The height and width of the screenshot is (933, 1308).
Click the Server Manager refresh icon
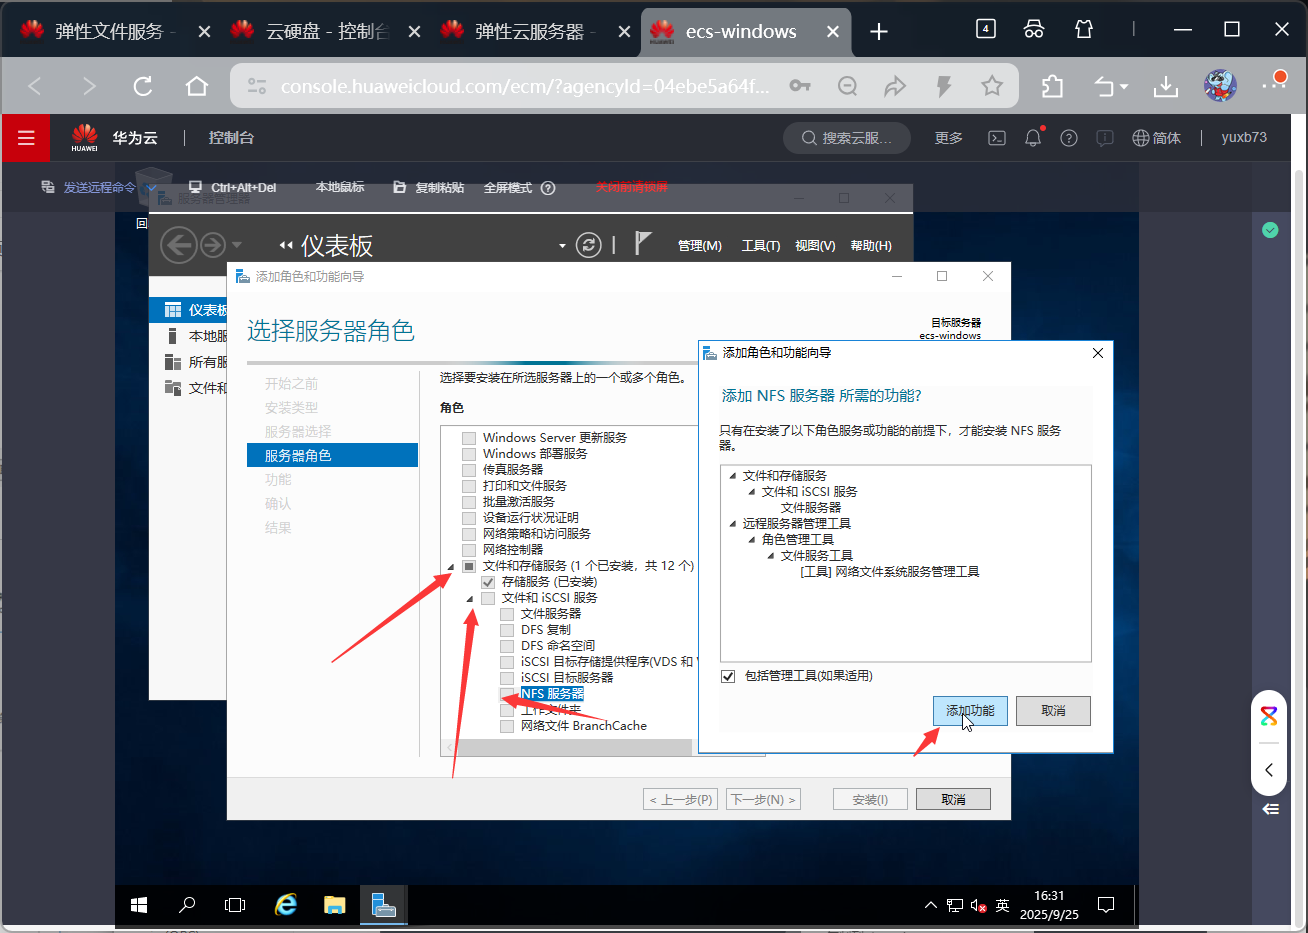click(x=589, y=245)
